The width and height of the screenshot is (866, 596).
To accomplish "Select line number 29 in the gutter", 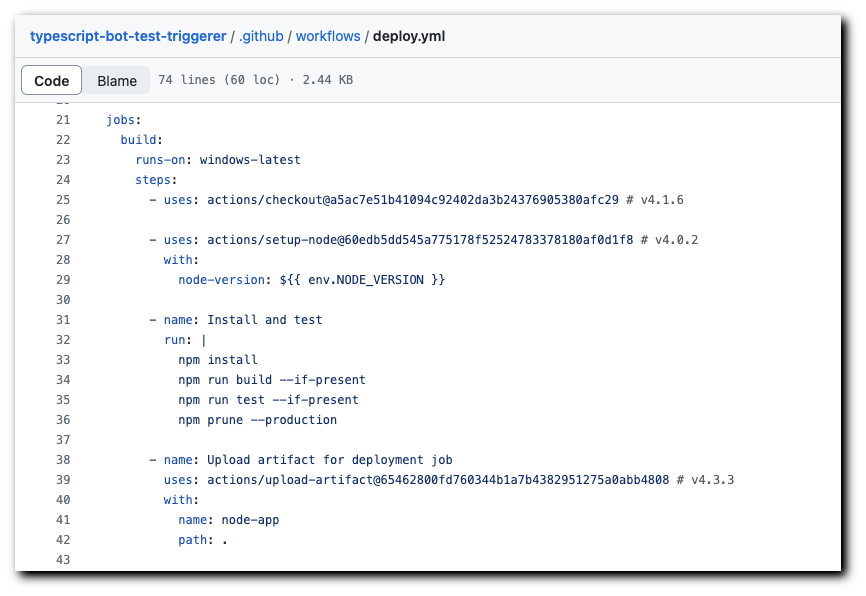I will (x=63, y=279).
